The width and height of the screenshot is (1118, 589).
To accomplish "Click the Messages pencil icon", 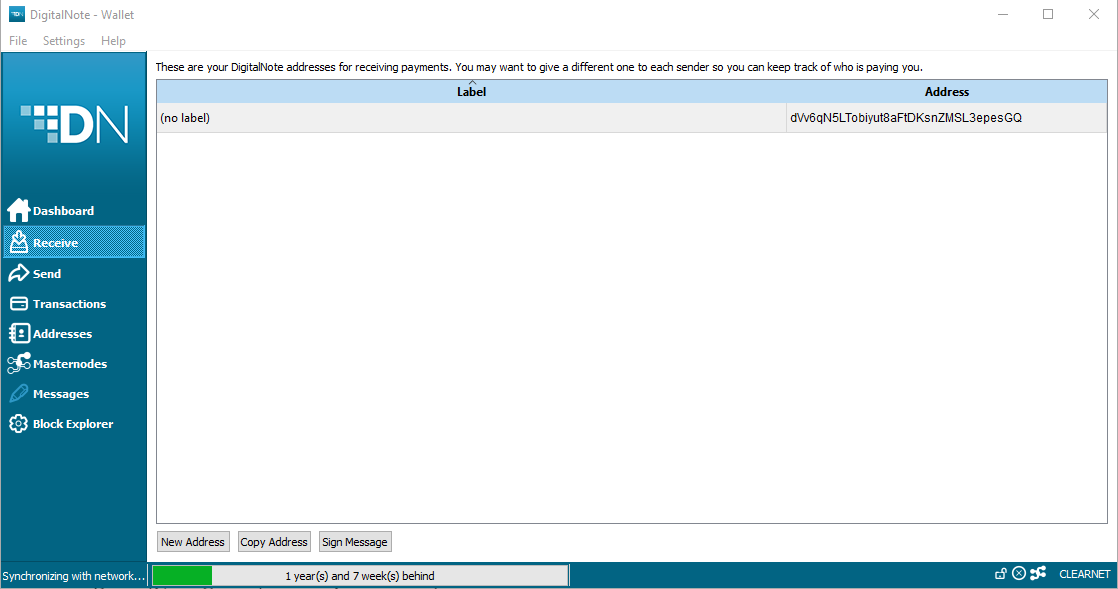I will point(19,394).
